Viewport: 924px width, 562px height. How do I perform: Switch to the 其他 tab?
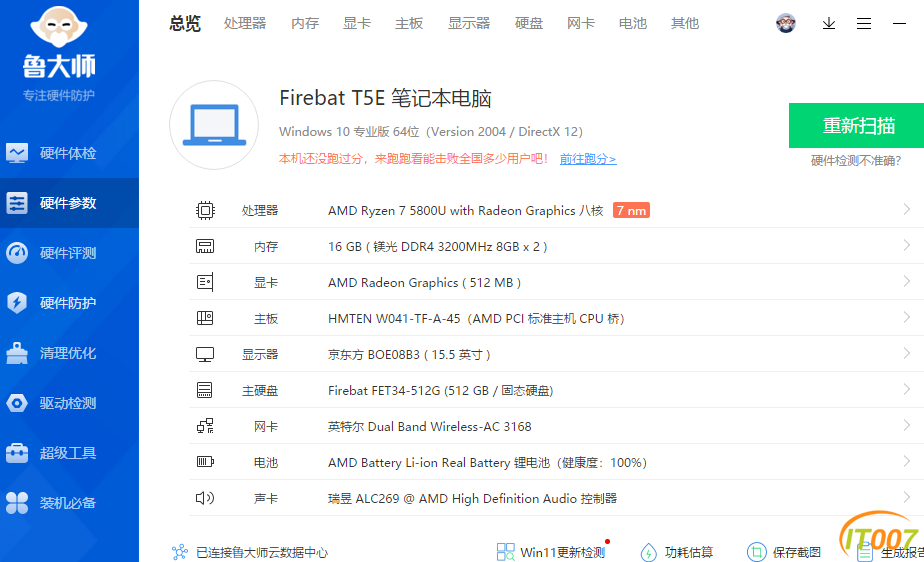tap(685, 24)
